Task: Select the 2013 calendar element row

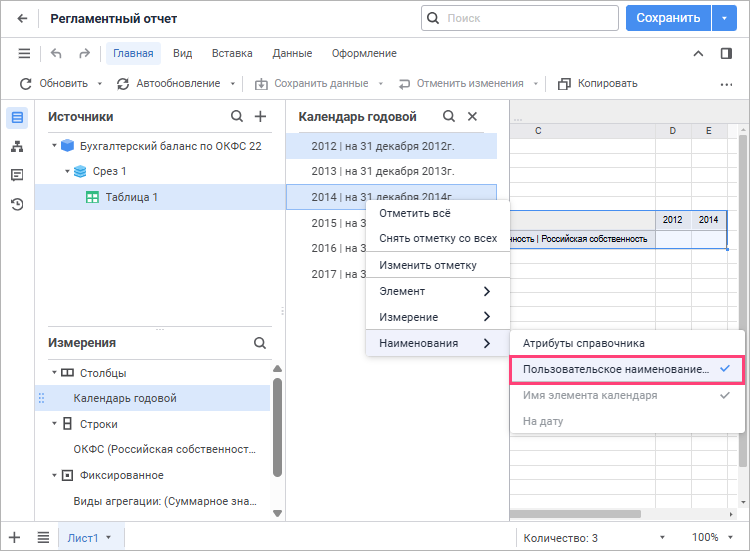Action: [391, 171]
